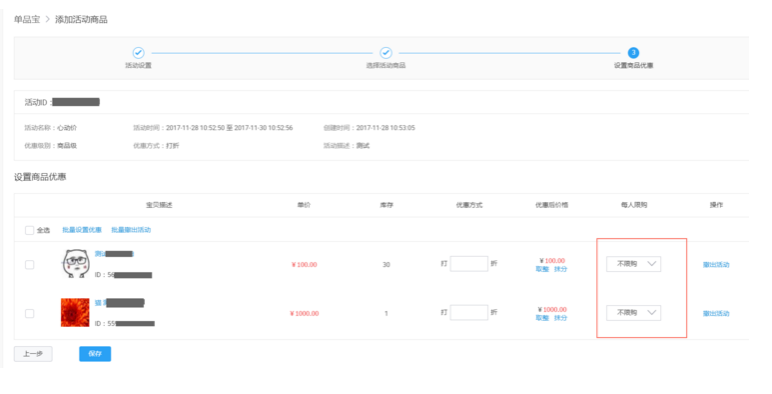Click 取整 under the ¥1000.00 discounted price

[x=542, y=318]
